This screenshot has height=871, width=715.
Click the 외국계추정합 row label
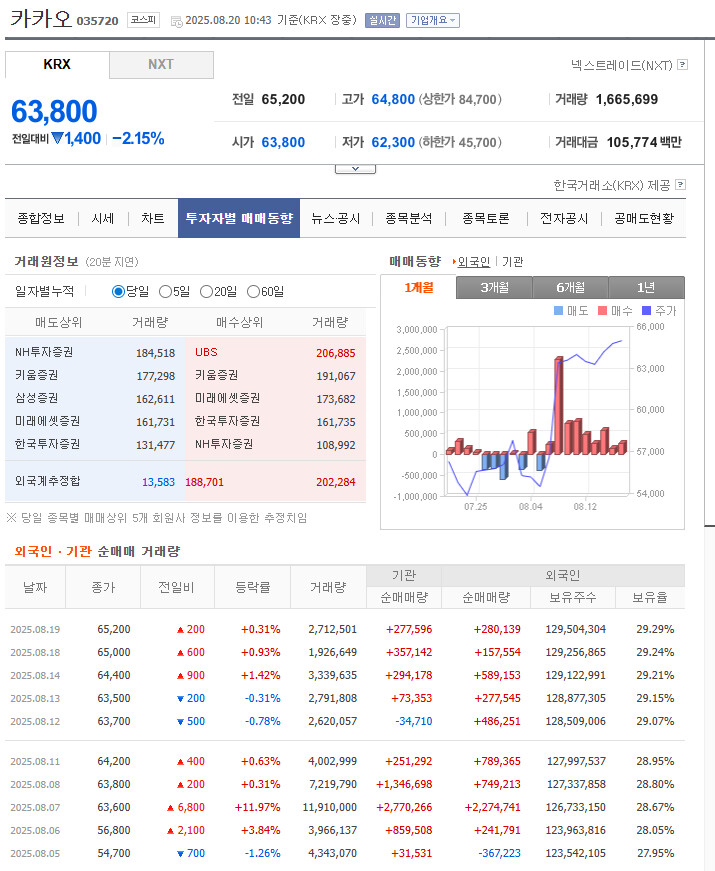[x=48, y=481]
